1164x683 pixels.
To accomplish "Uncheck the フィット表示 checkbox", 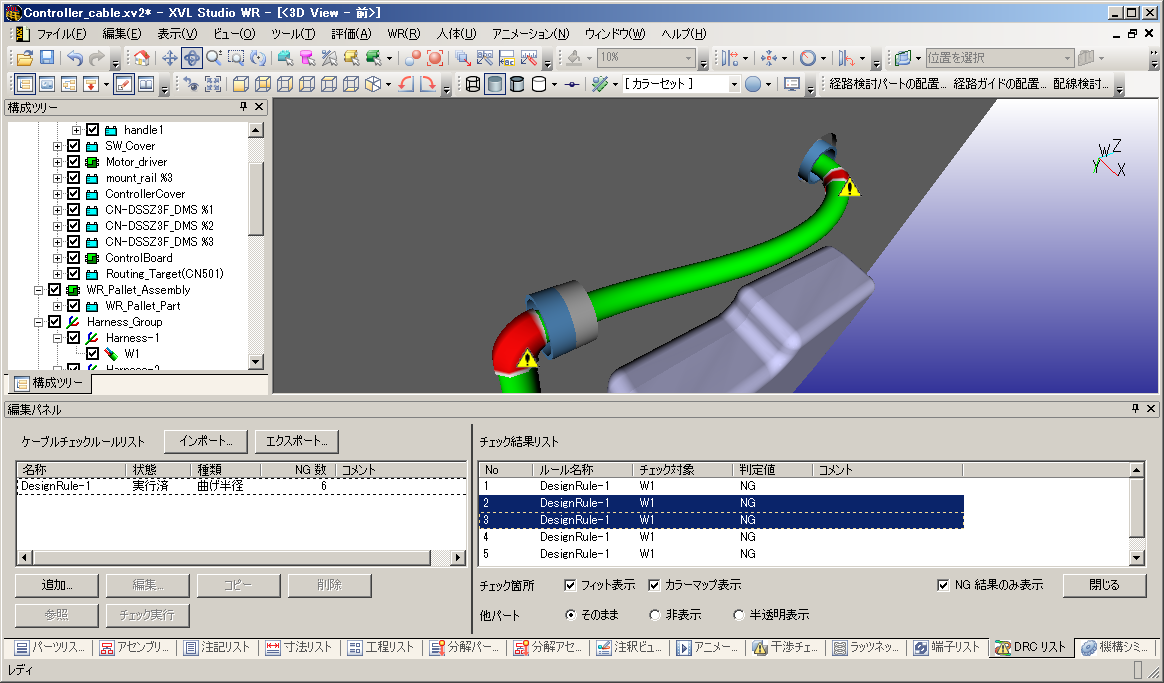I will [570, 585].
